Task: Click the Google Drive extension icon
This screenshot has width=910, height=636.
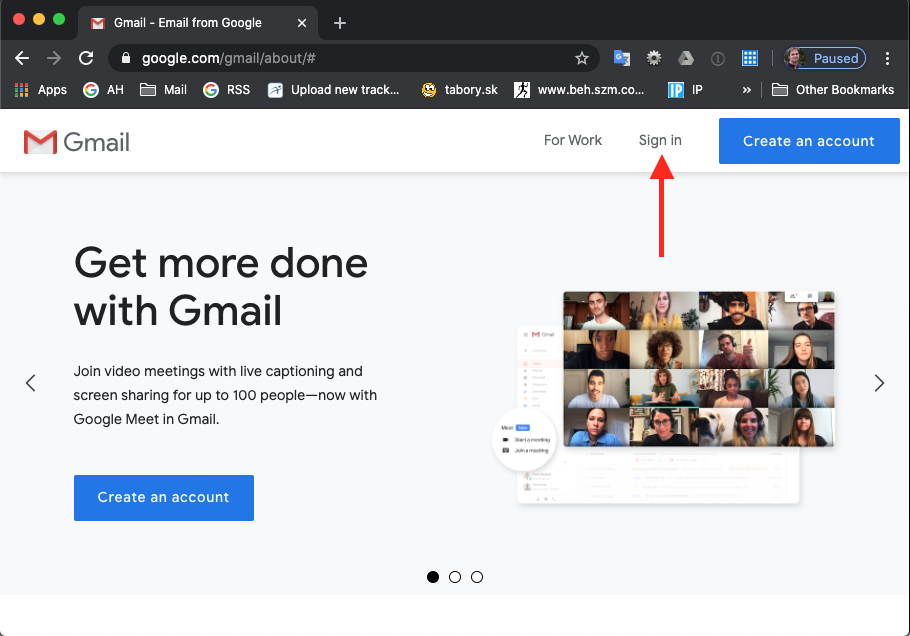Action: (x=686, y=58)
